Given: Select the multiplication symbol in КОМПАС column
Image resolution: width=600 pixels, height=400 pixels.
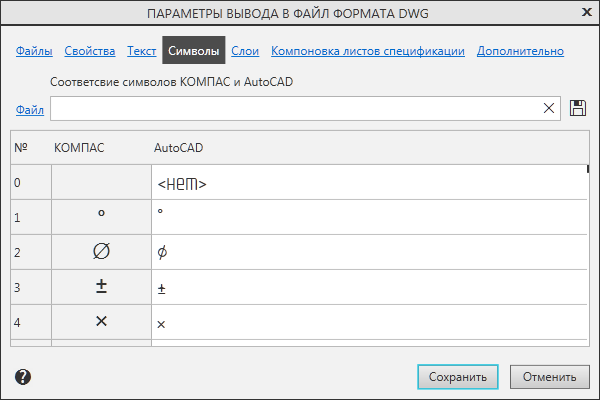Looking at the screenshot, I should (x=101, y=322).
